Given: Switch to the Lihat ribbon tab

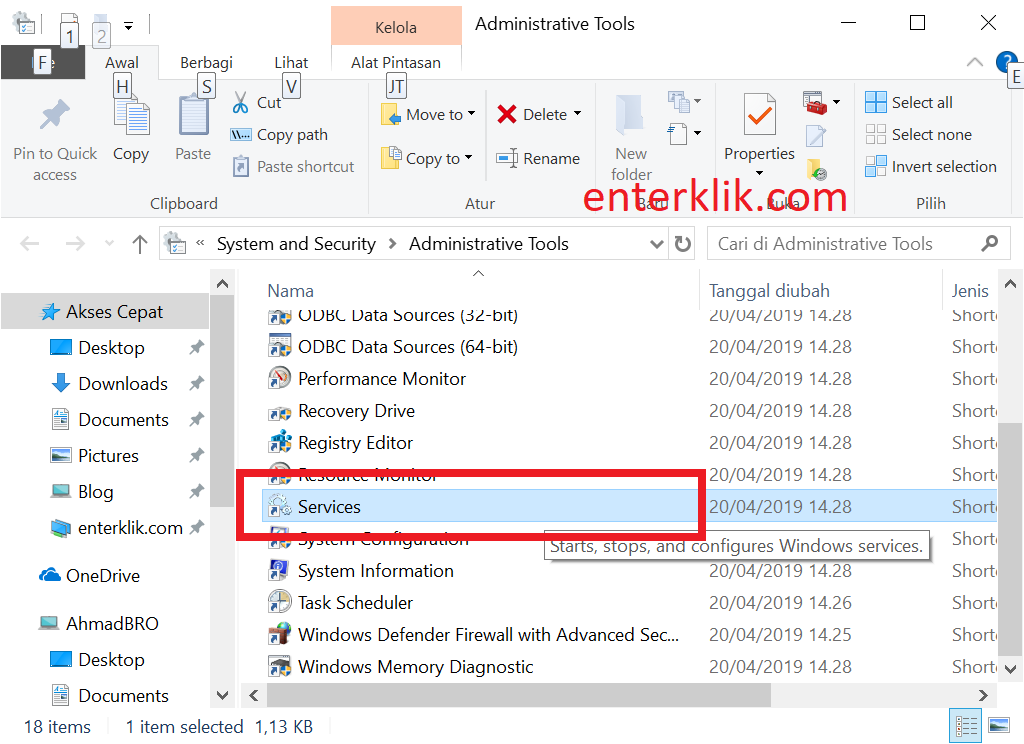Looking at the screenshot, I should (291, 62).
